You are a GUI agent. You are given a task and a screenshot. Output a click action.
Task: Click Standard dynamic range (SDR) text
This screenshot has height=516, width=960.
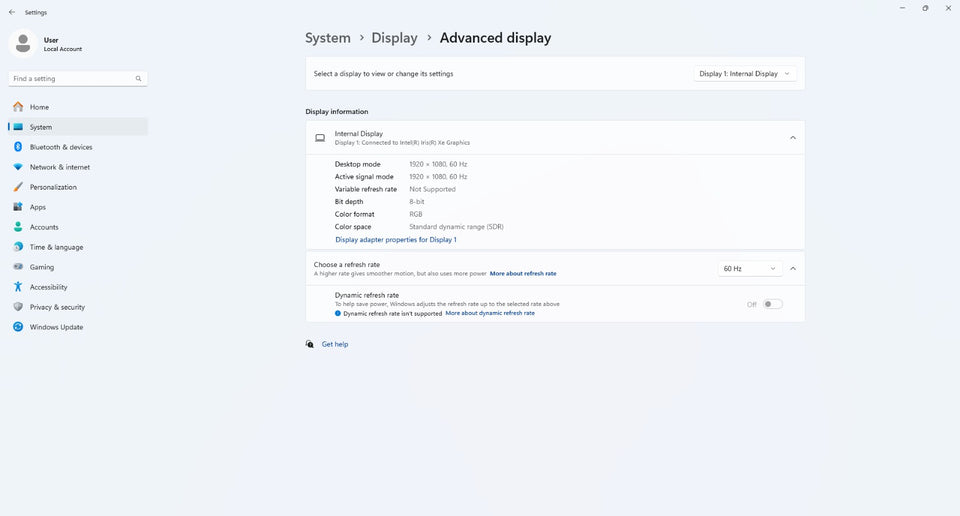pyautogui.click(x=456, y=226)
